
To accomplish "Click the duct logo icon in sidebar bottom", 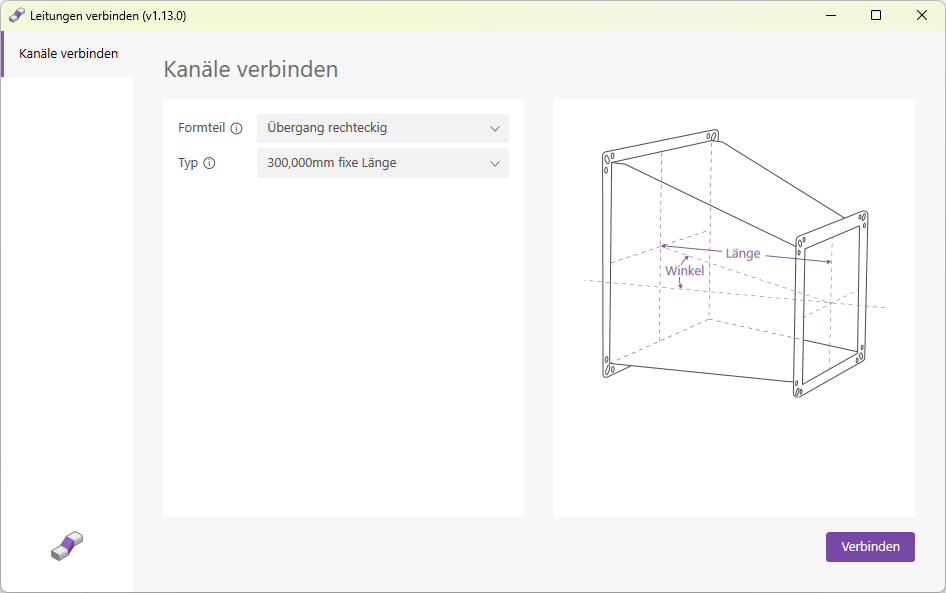I will pyautogui.click(x=67, y=545).
